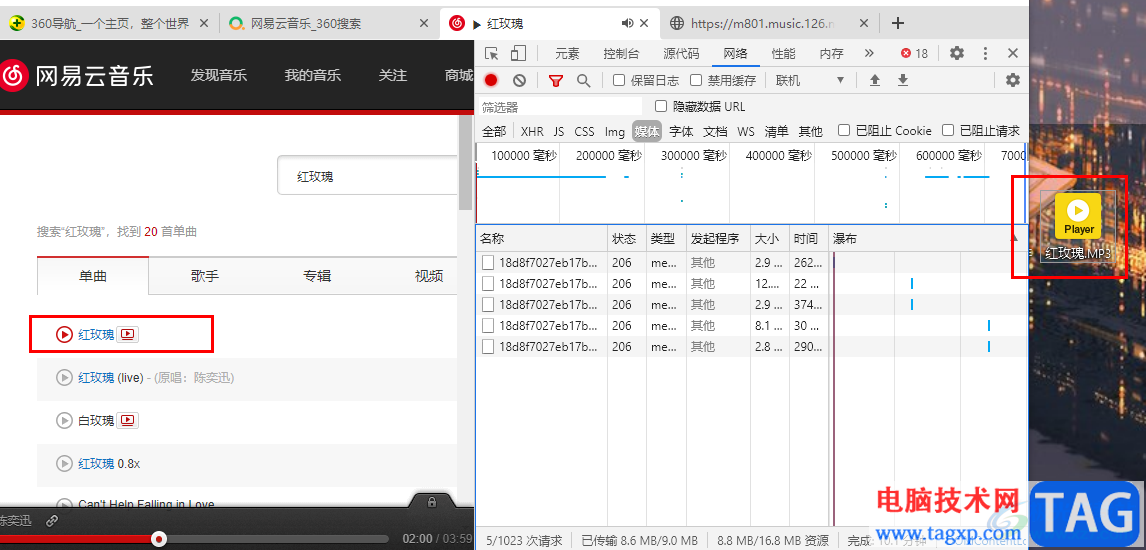This screenshot has height=550, width=1146.
Task: Switch to the 源代码 panel tab
Action: (681, 53)
